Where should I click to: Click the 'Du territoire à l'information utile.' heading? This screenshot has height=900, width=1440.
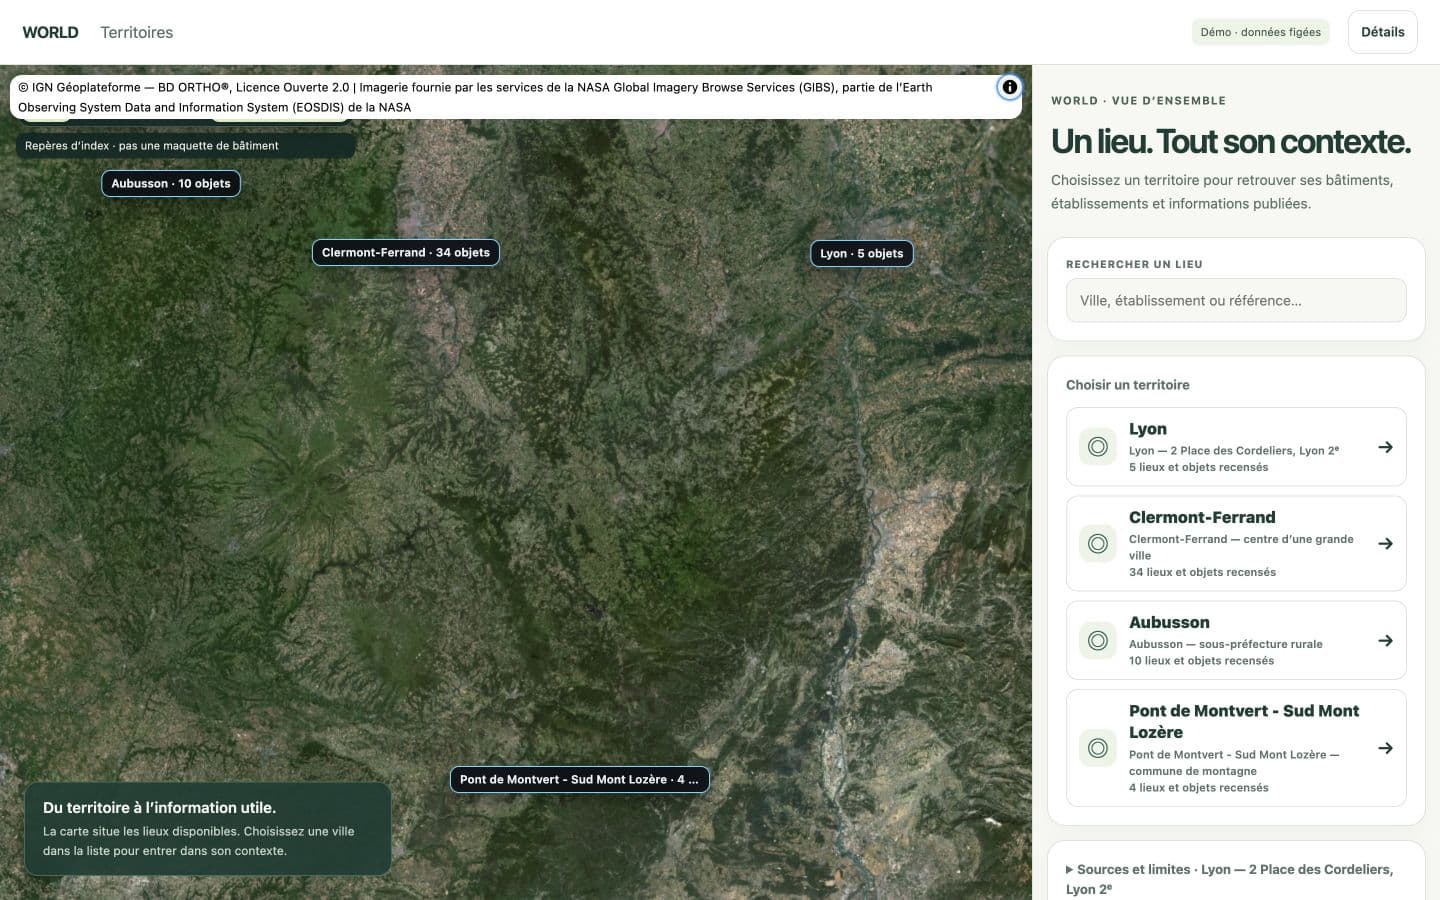coord(159,807)
